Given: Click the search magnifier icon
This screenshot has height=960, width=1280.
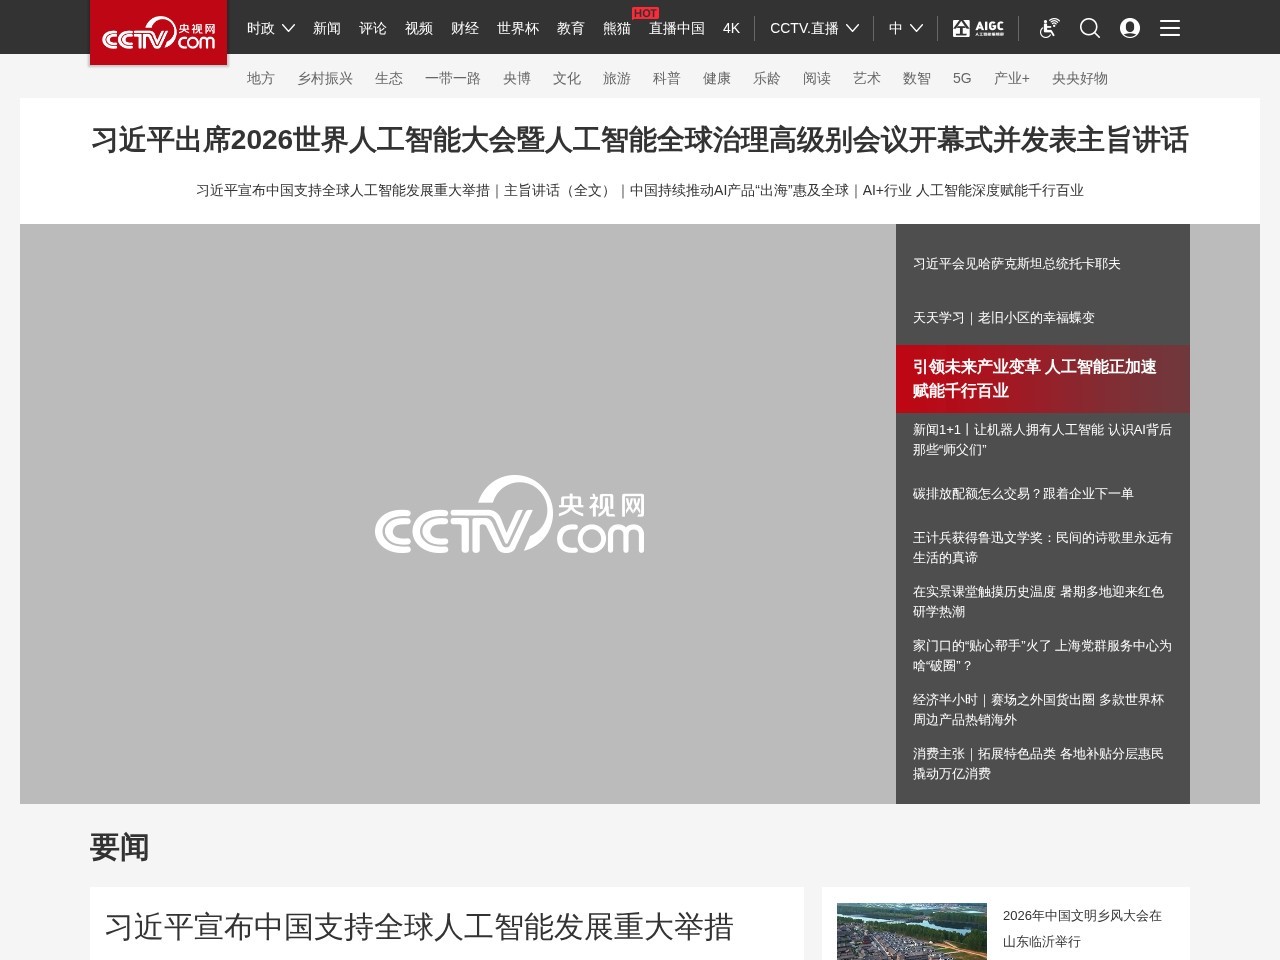Looking at the screenshot, I should [1090, 28].
